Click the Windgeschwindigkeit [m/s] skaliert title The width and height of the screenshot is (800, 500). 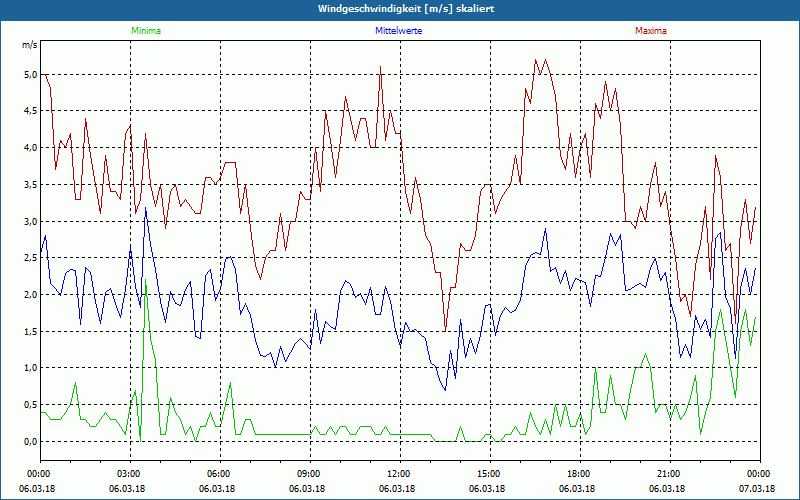tap(406, 9)
